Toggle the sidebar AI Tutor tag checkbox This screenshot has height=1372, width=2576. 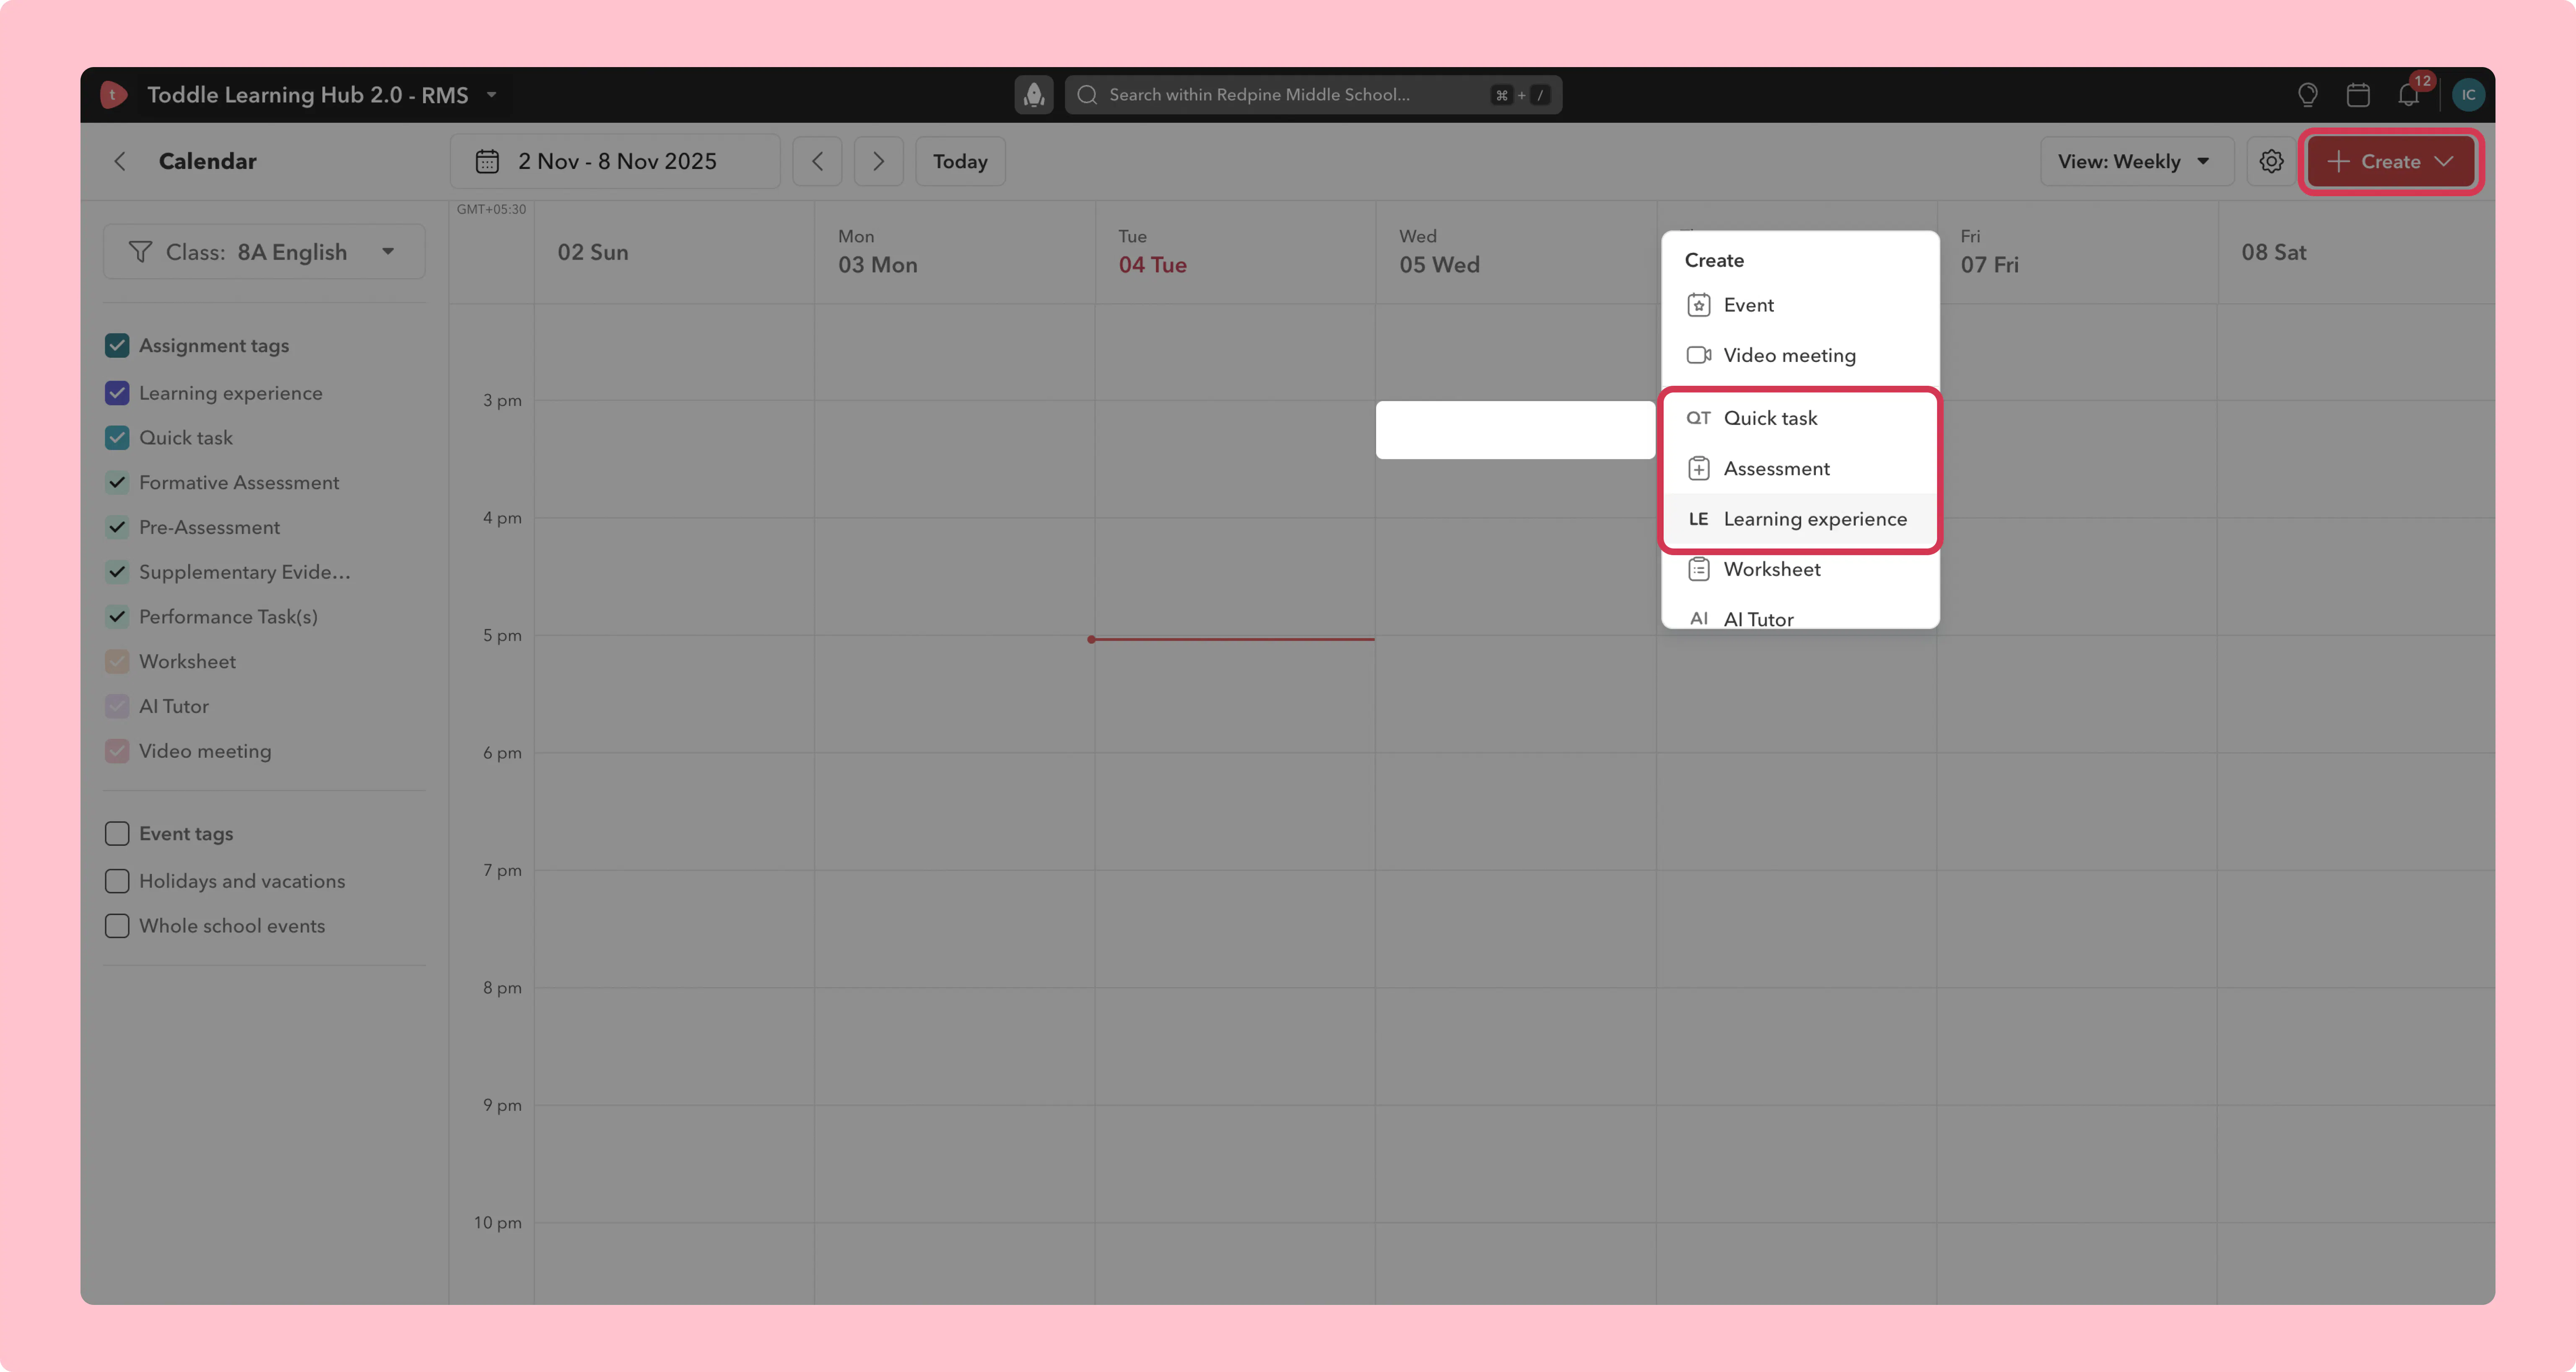point(117,706)
